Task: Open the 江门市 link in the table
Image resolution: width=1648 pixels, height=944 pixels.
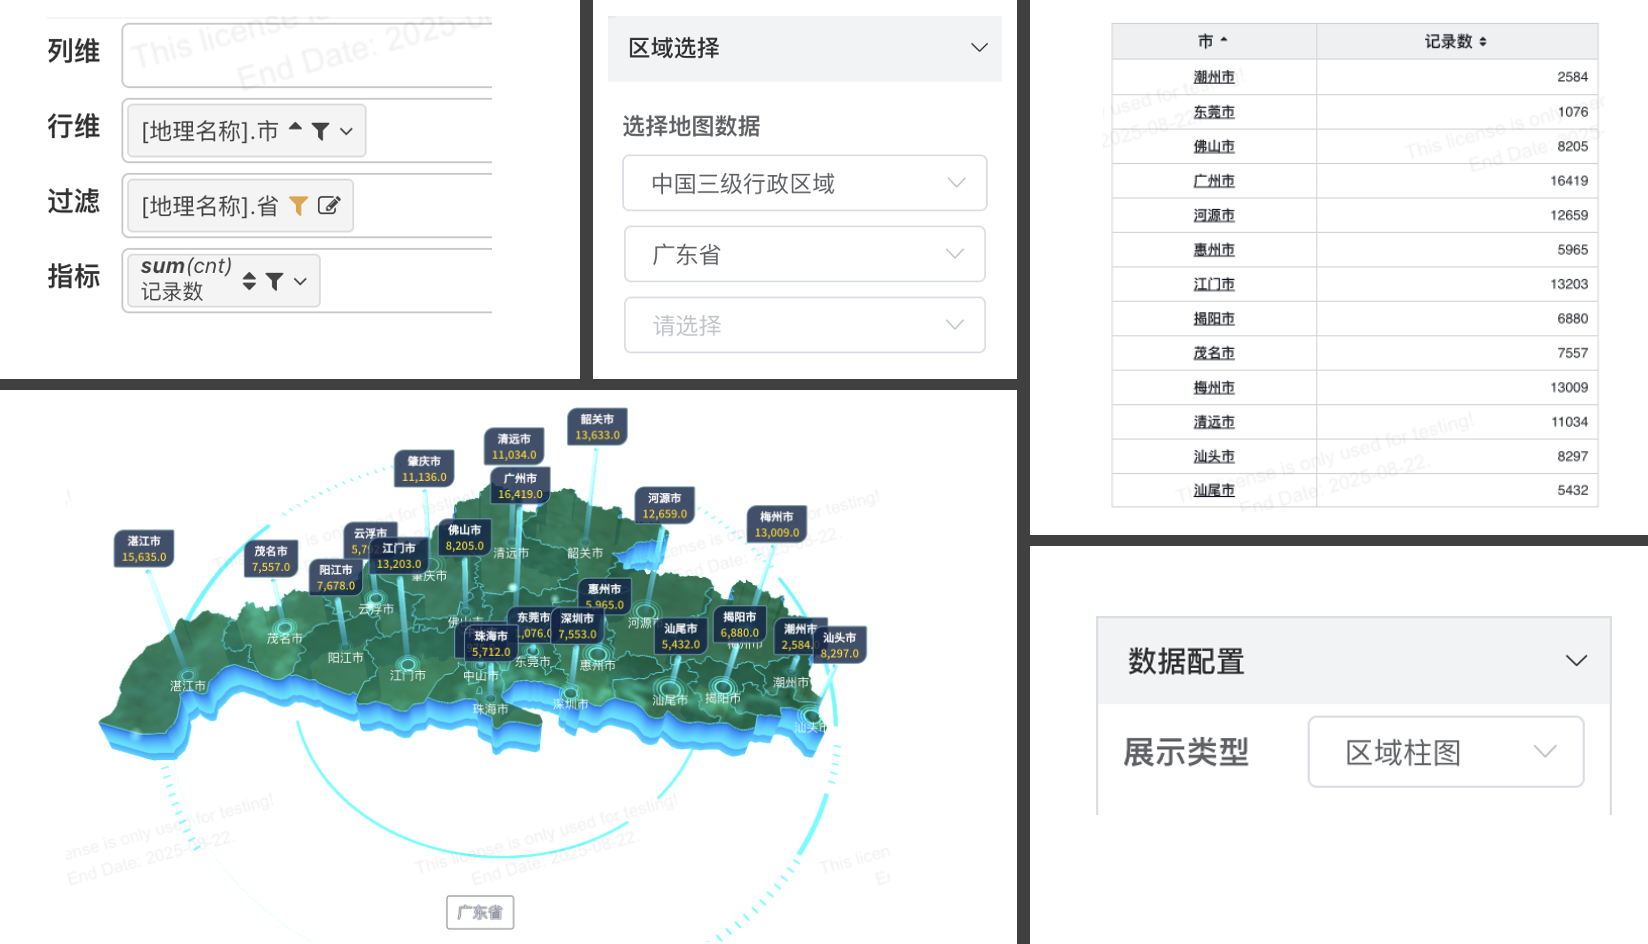Action: (x=1214, y=284)
